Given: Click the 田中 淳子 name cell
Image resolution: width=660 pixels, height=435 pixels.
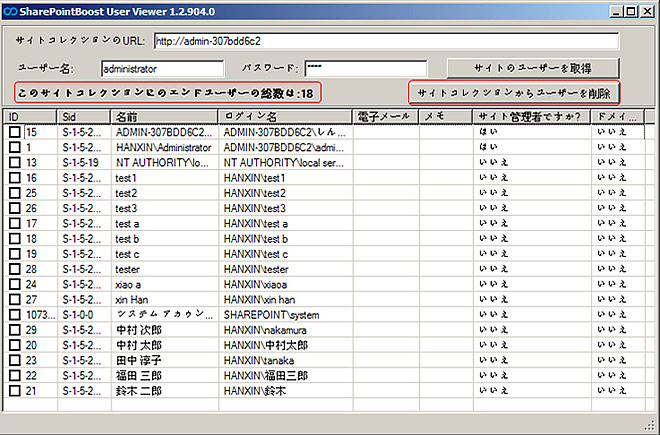Looking at the screenshot, I should [x=165, y=360].
